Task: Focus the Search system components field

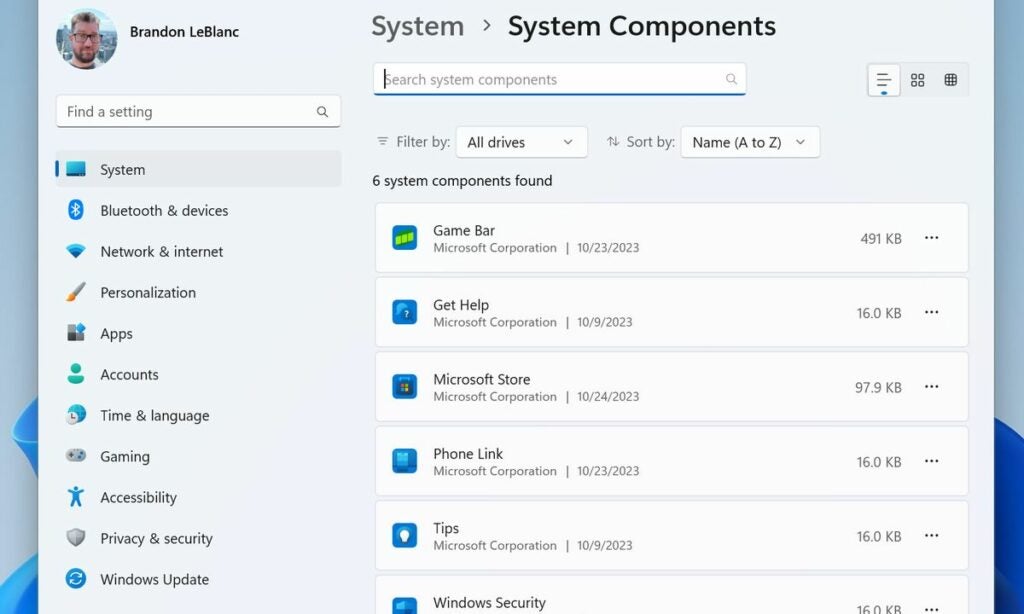Action: point(559,79)
